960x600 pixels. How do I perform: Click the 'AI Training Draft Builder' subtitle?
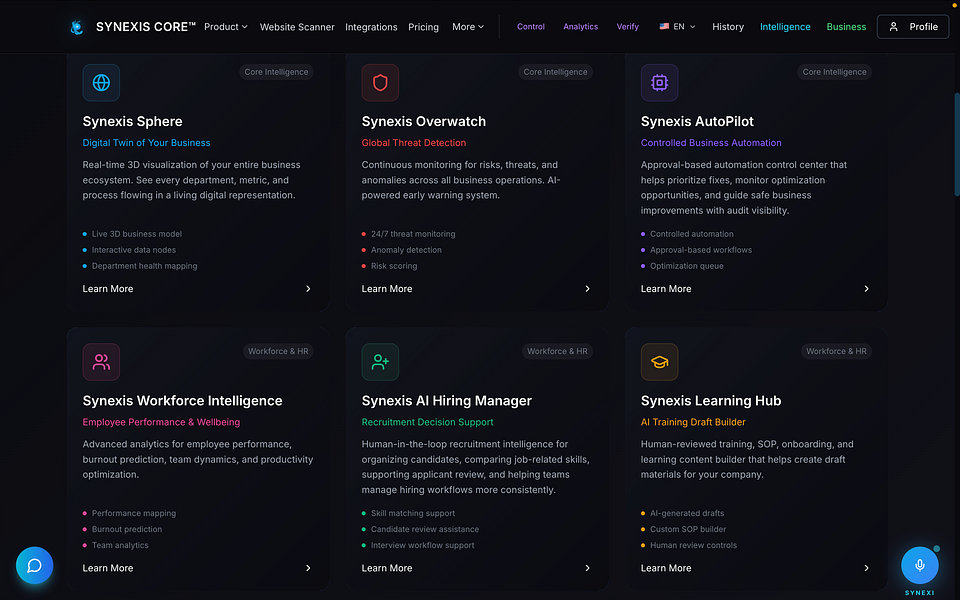coord(693,422)
